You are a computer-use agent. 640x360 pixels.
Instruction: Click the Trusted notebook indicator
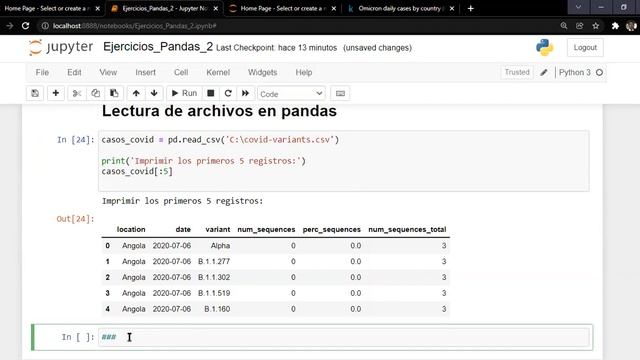tap(517, 72)
